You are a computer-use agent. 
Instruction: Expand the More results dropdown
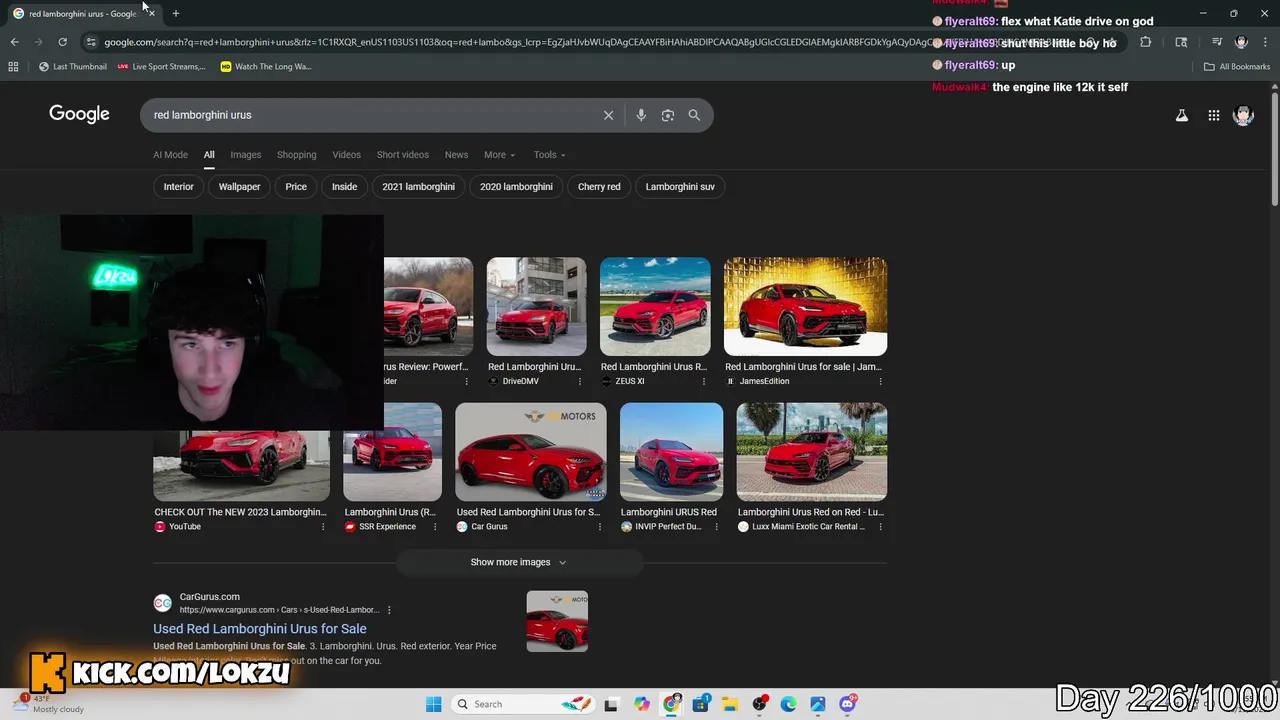point(499,155)
